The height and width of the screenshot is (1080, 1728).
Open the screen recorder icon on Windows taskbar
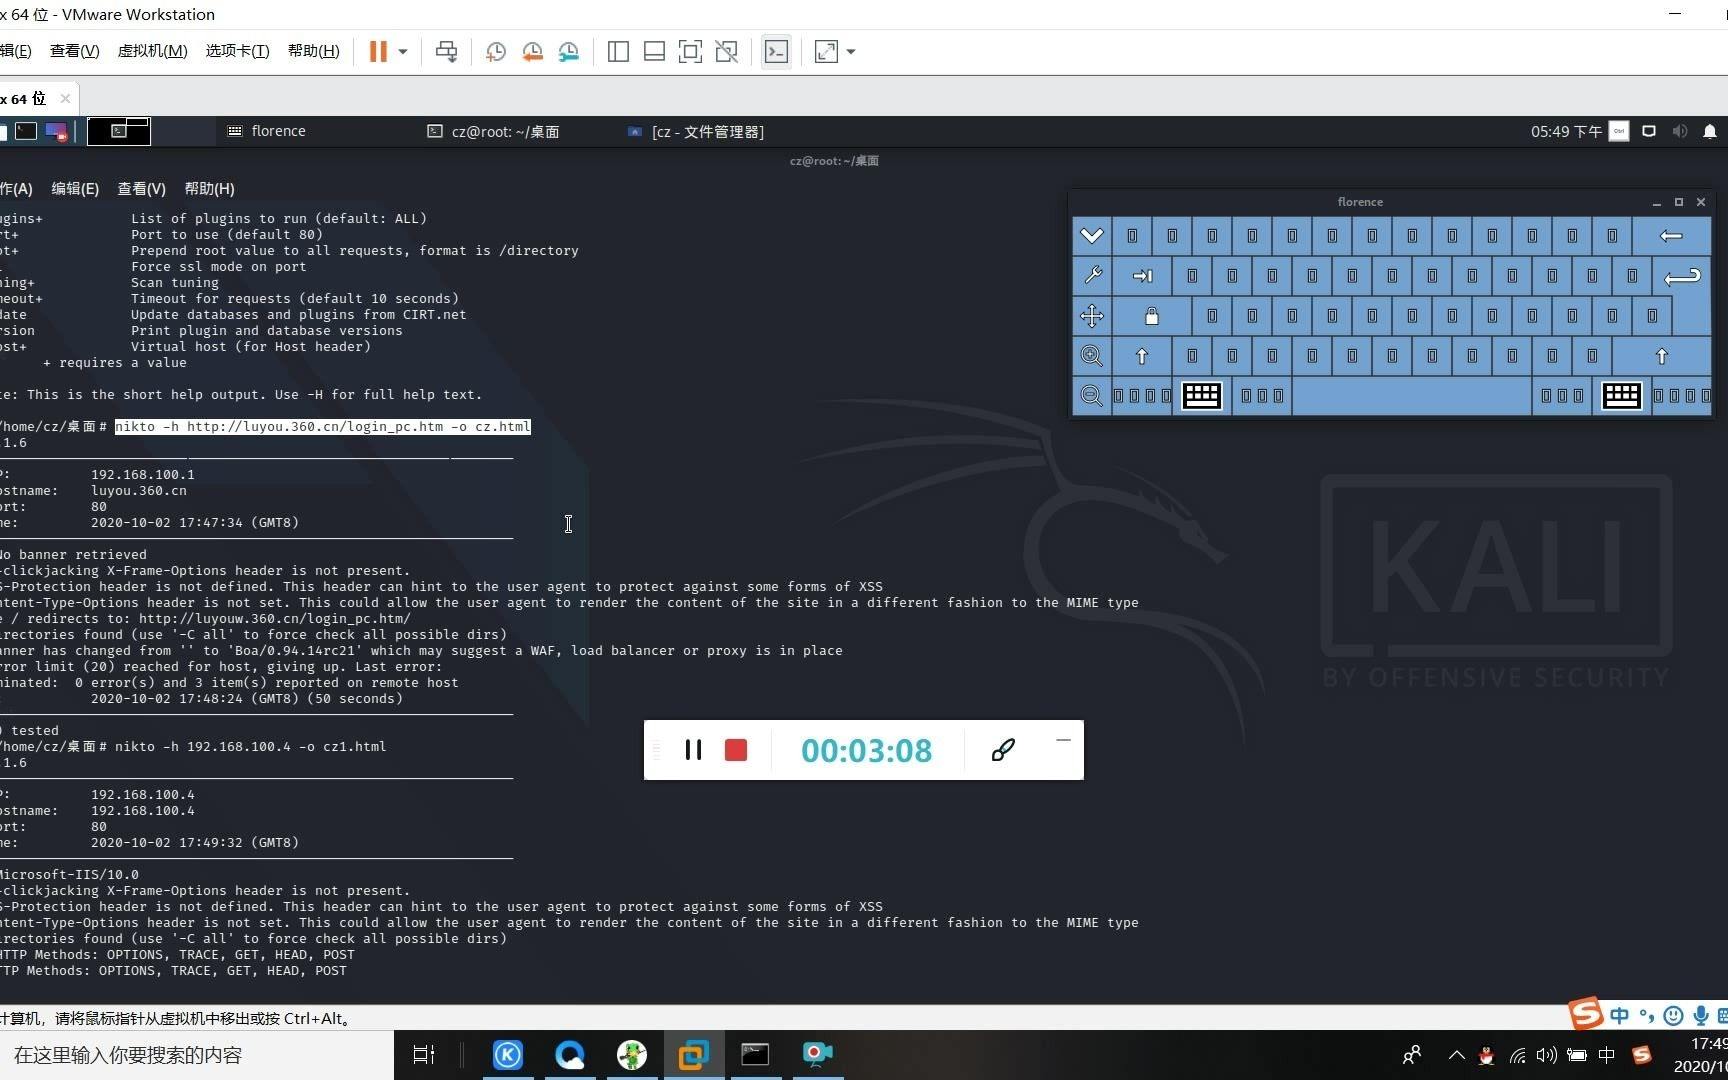point(817,1054)
